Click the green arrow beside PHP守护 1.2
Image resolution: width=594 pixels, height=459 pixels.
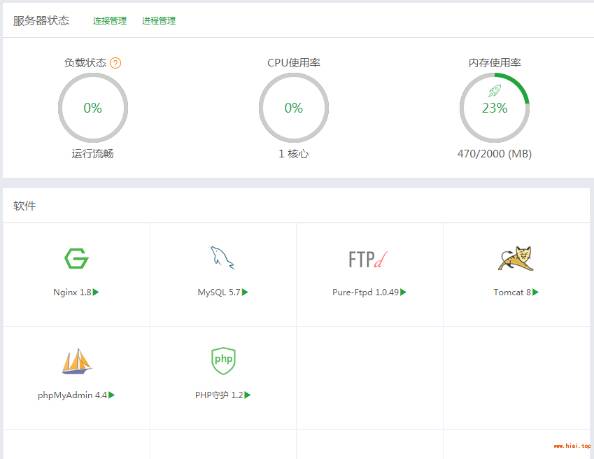point(247,395)
